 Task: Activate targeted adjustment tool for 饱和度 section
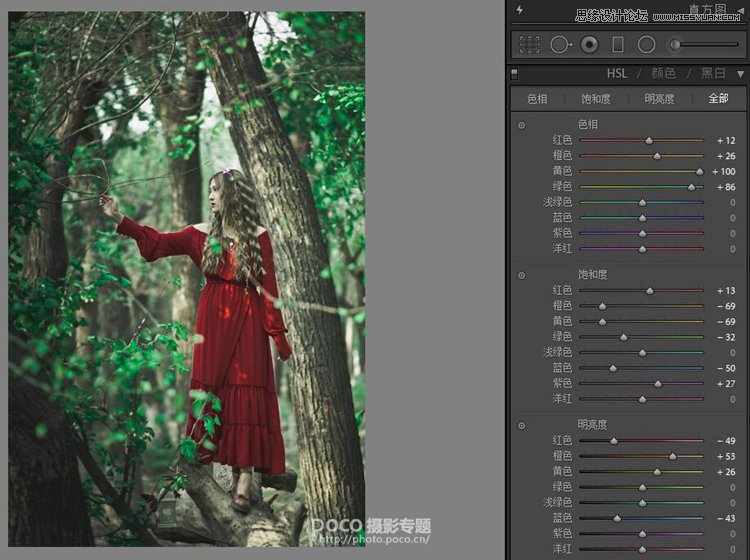click(x=521, y=275)
